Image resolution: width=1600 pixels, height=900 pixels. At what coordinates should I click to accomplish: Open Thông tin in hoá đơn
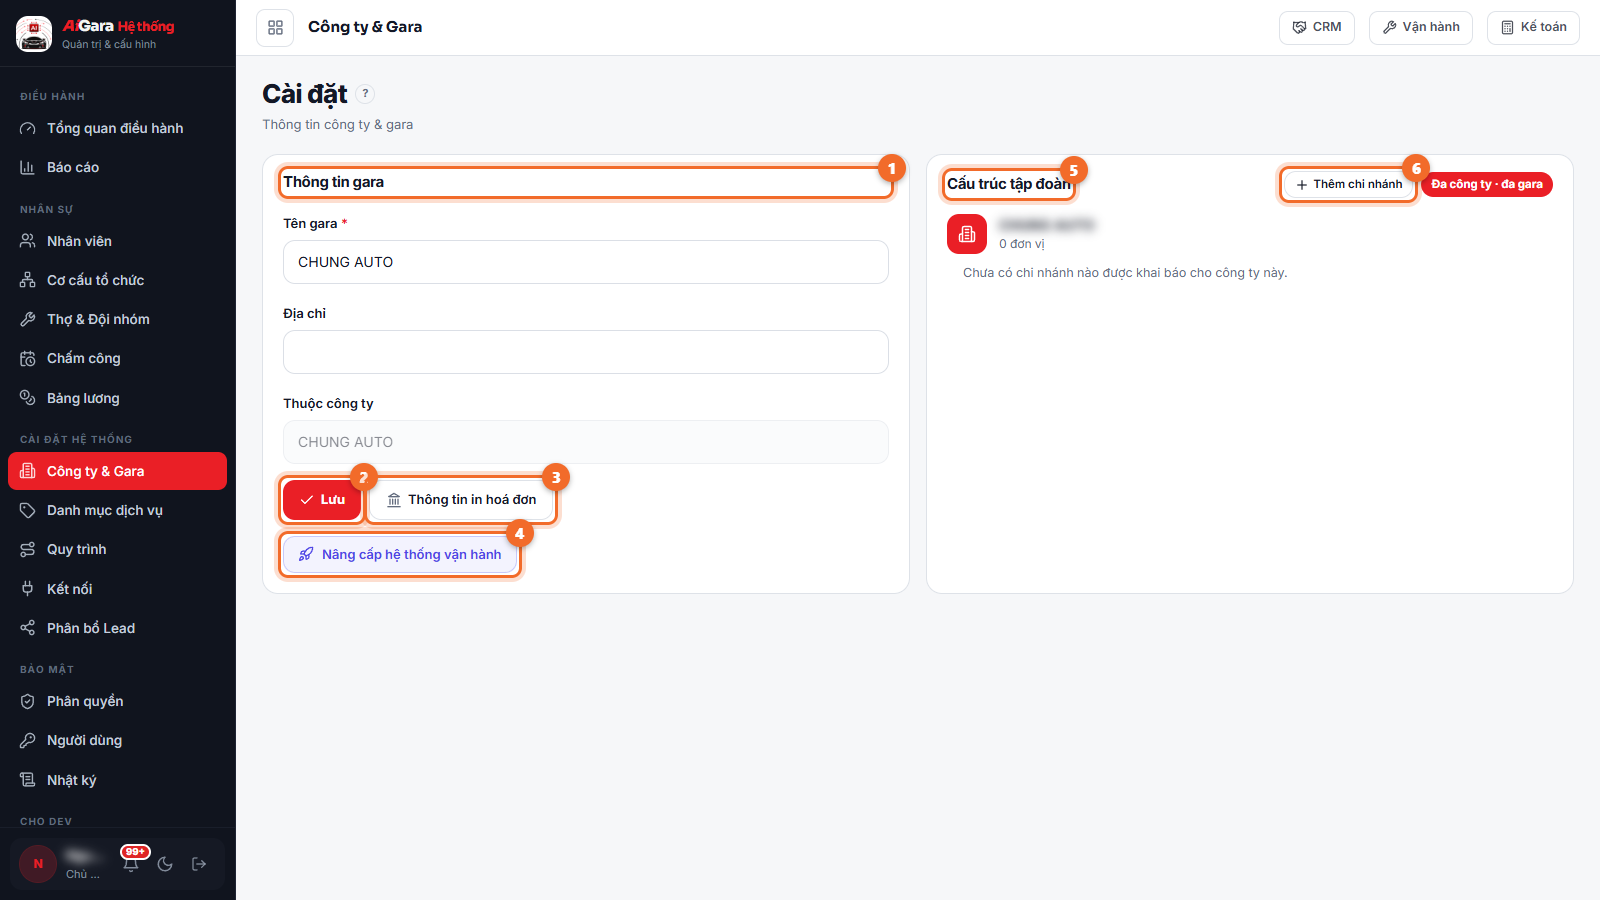(462, 500)
